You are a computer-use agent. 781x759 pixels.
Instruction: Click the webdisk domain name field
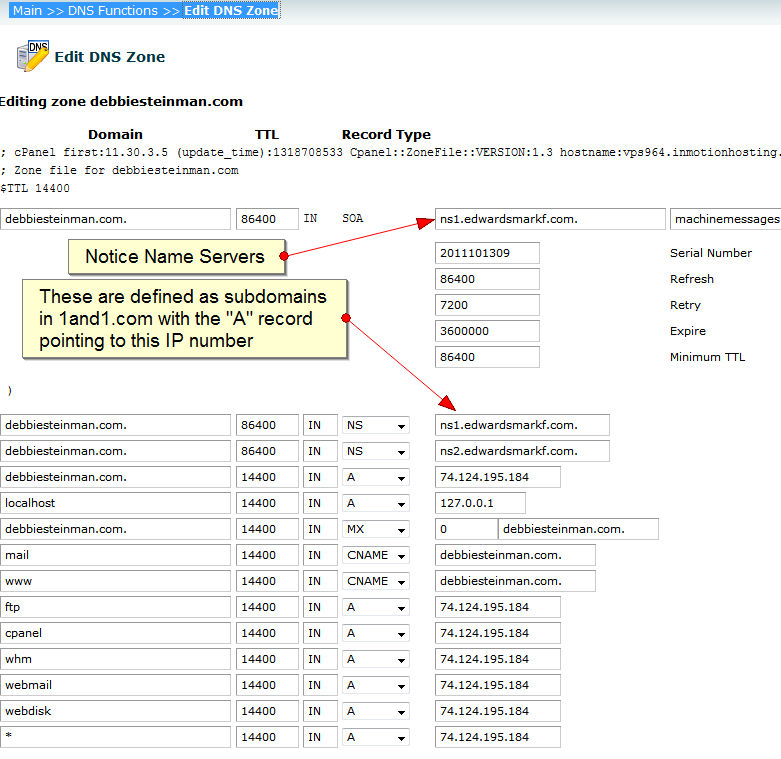(115, 711)
